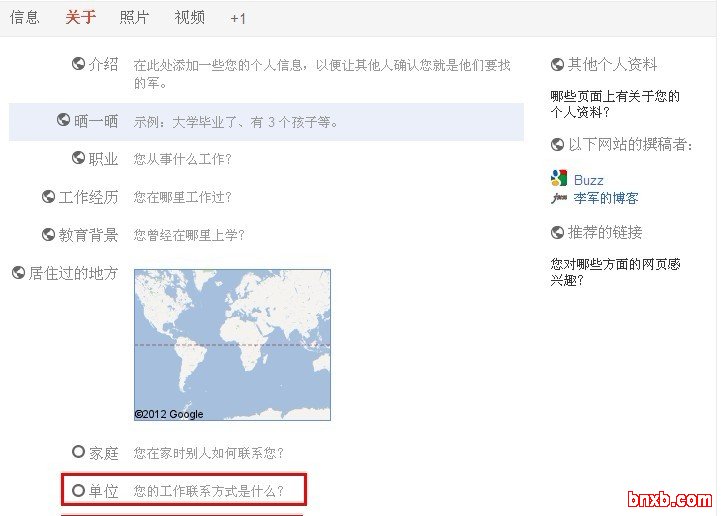Click the globe icon beside 职业
Viewport: 725px width, 516px height.
tap(78, 158)
